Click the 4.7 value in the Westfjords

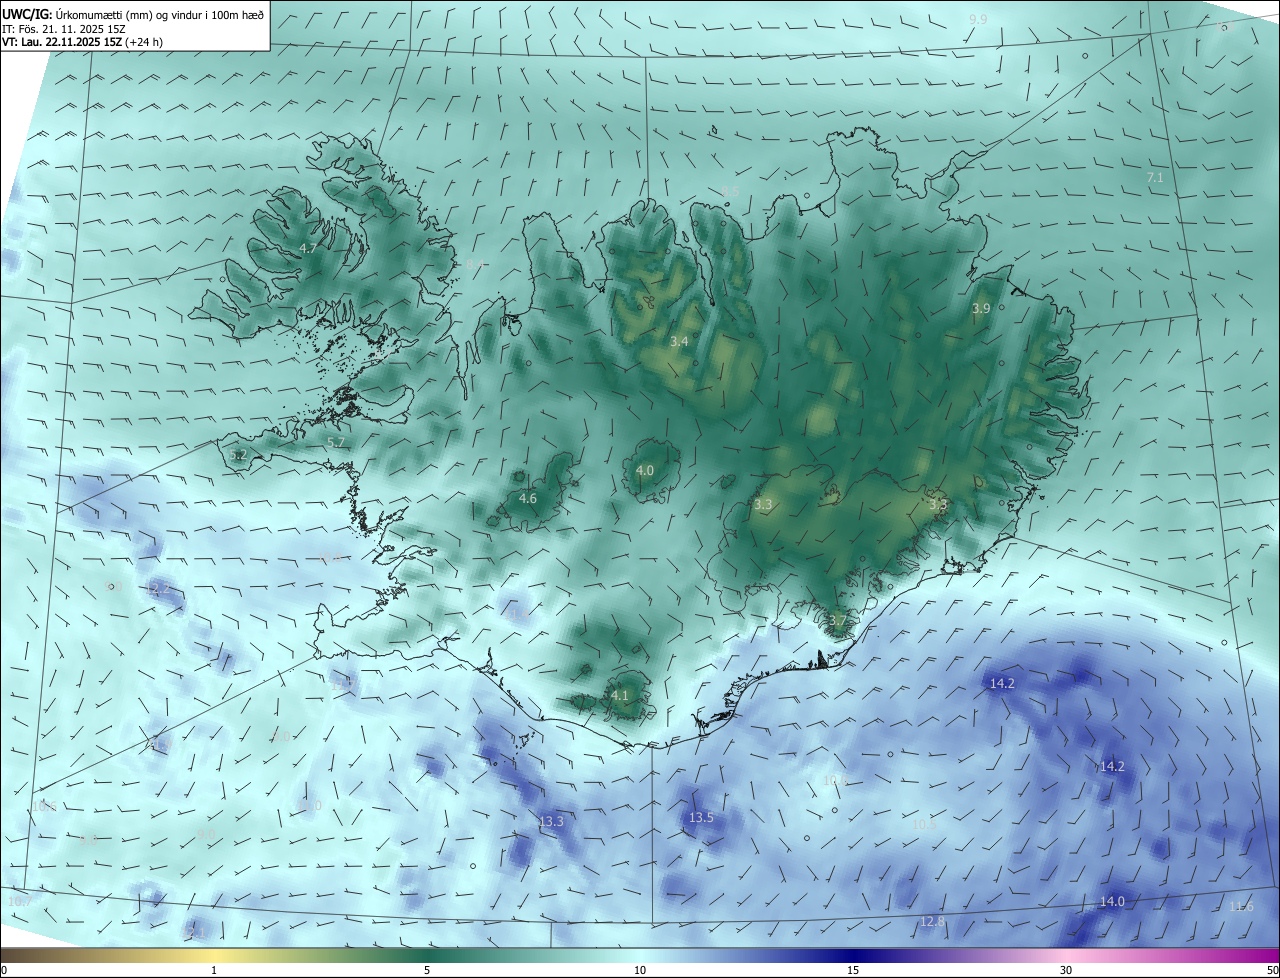click(x=308, y=248)
